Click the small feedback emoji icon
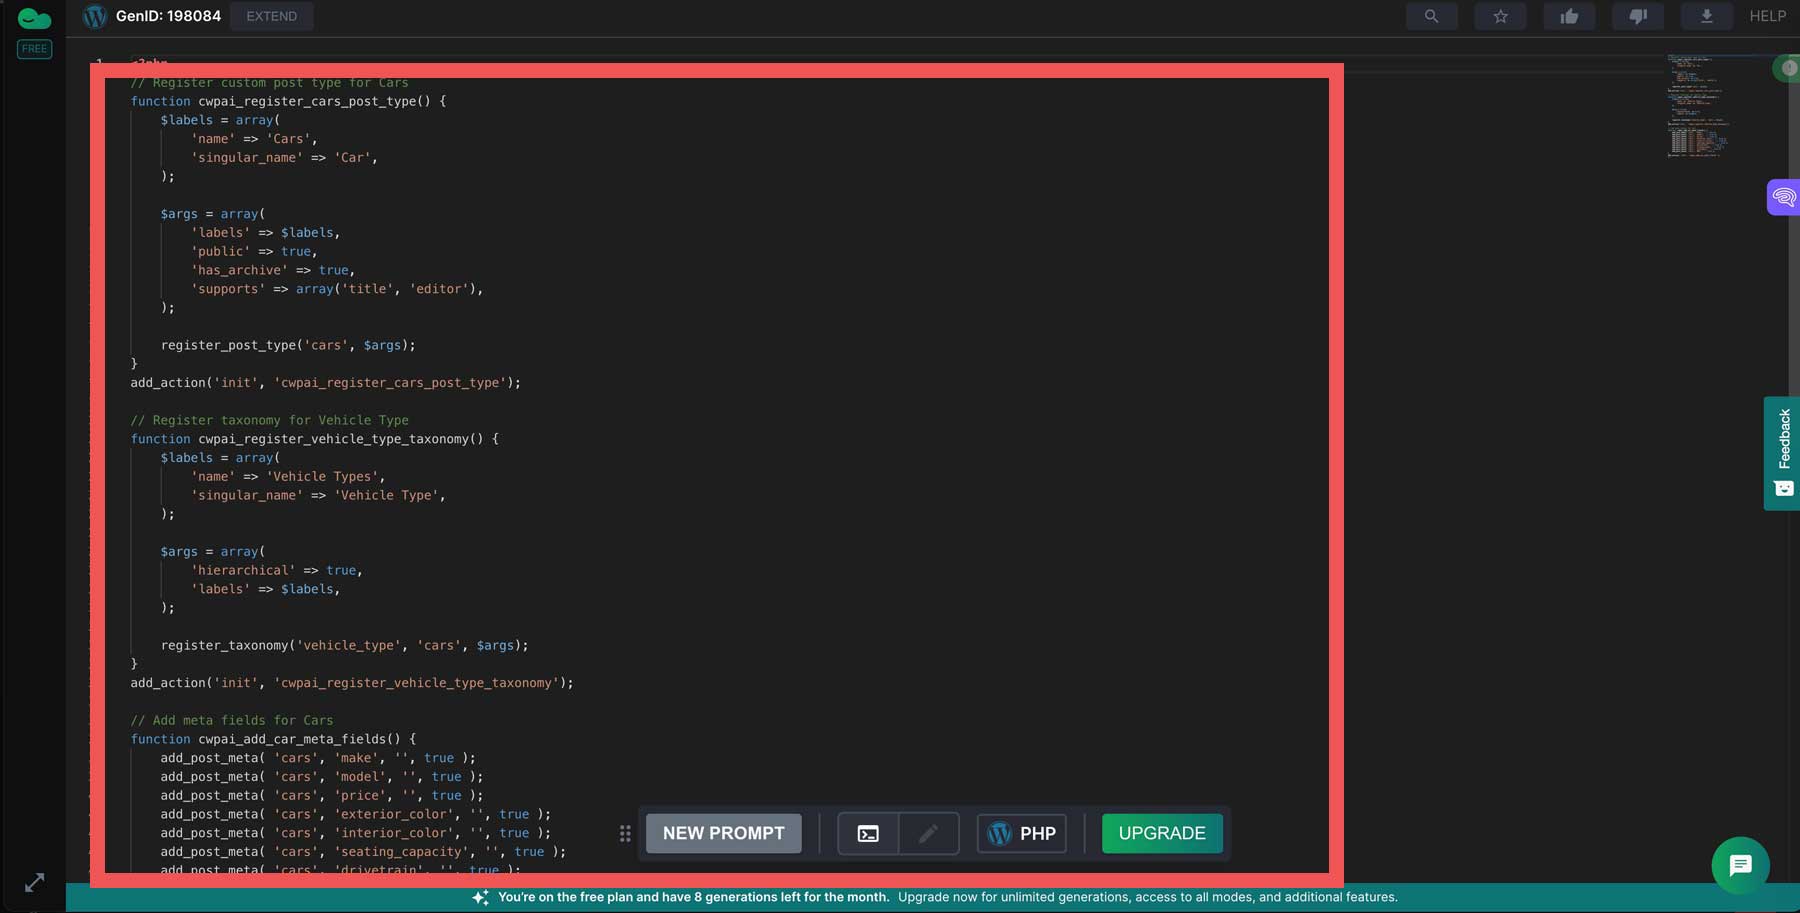 click(x=1783, y=488)
